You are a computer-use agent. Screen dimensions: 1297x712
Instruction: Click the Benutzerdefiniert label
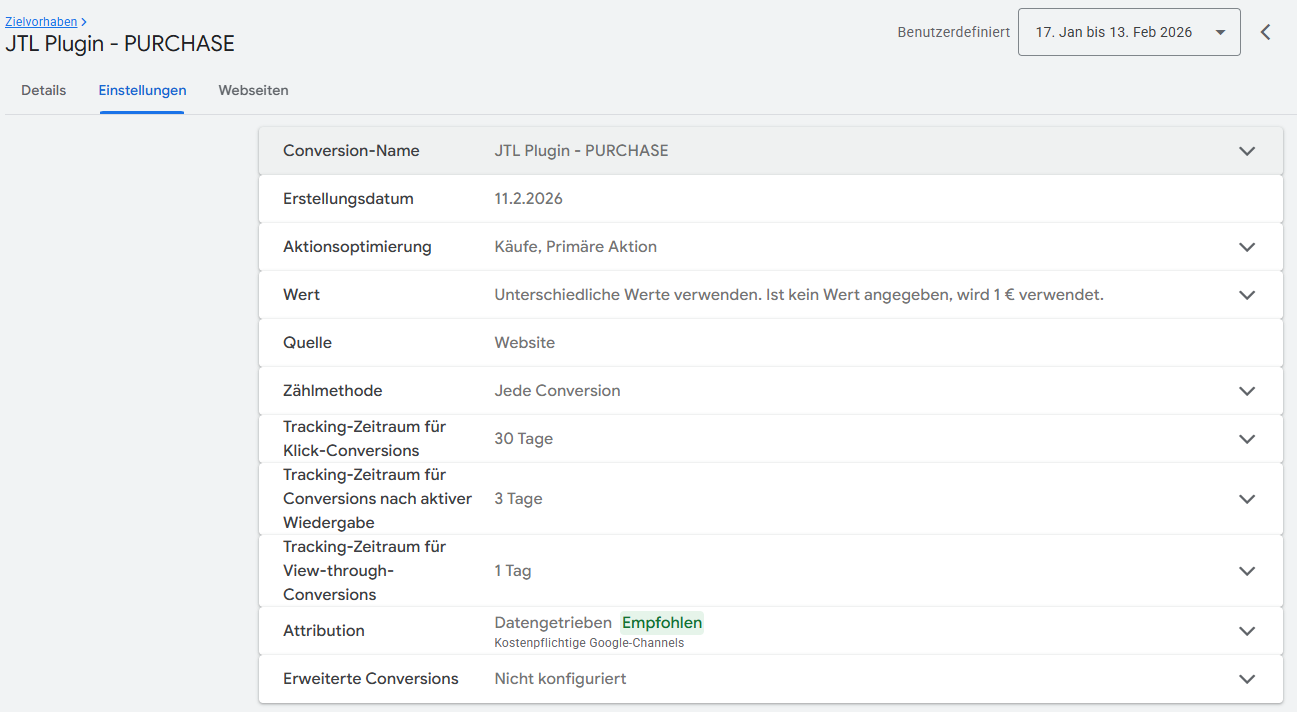953,32
